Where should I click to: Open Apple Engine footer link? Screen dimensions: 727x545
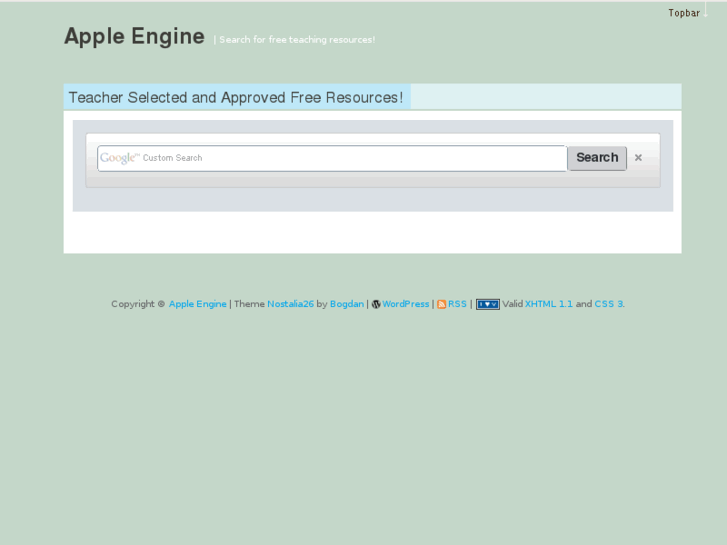pyautogui.click(x=198, y=304)
